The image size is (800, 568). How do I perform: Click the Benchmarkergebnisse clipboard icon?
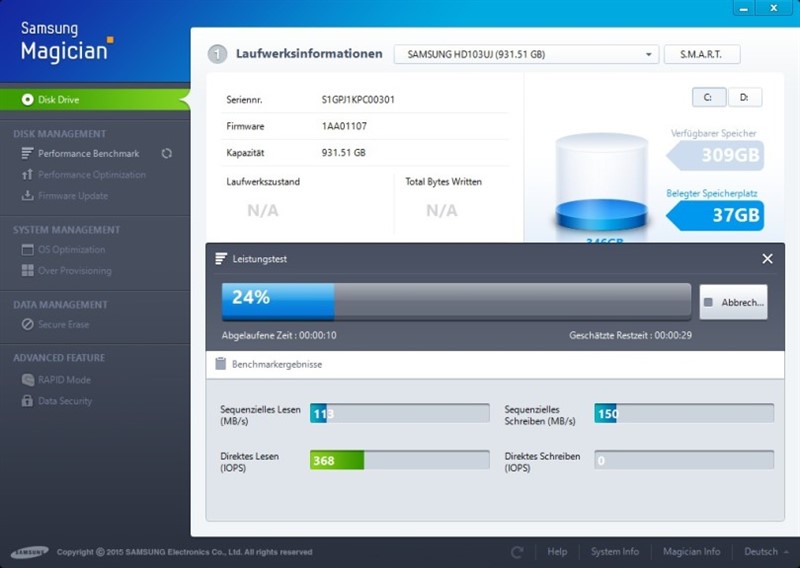point(220,364)
